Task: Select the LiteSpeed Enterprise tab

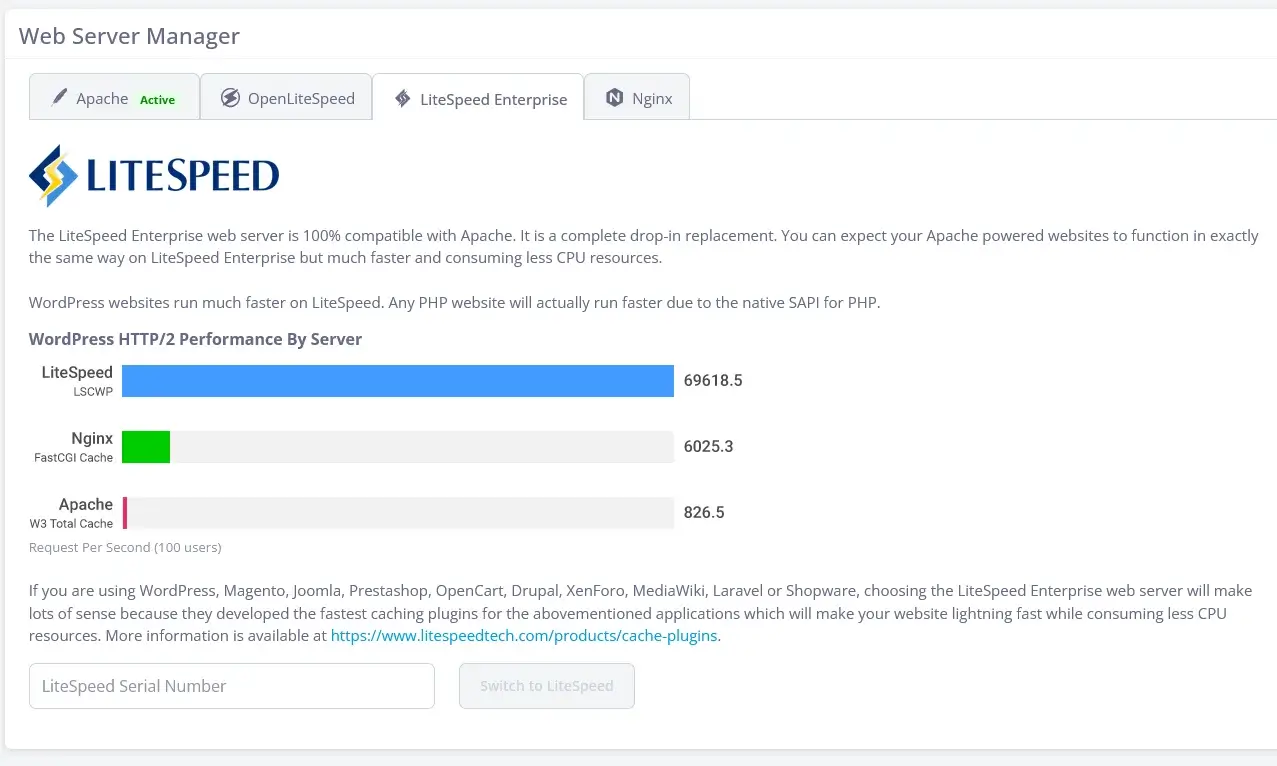Action: pyautogui.click(x=477, y=98)
